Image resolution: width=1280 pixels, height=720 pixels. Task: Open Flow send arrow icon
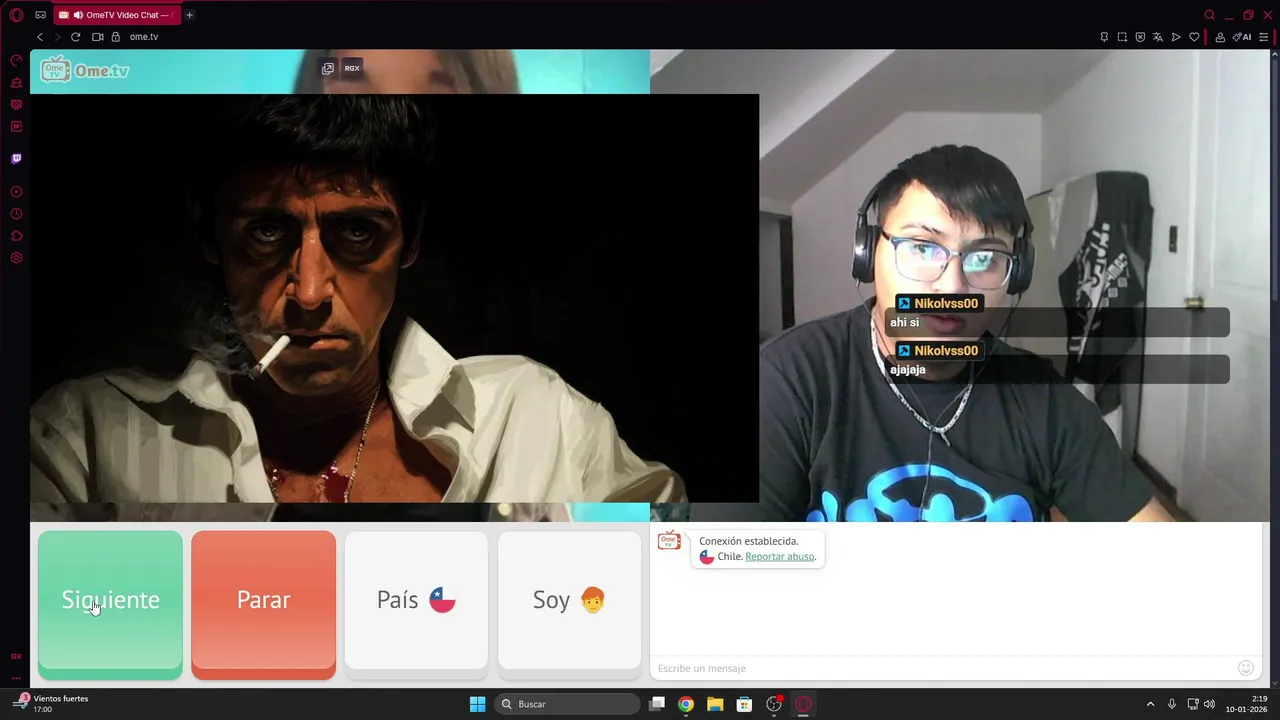pos(1176,37)
